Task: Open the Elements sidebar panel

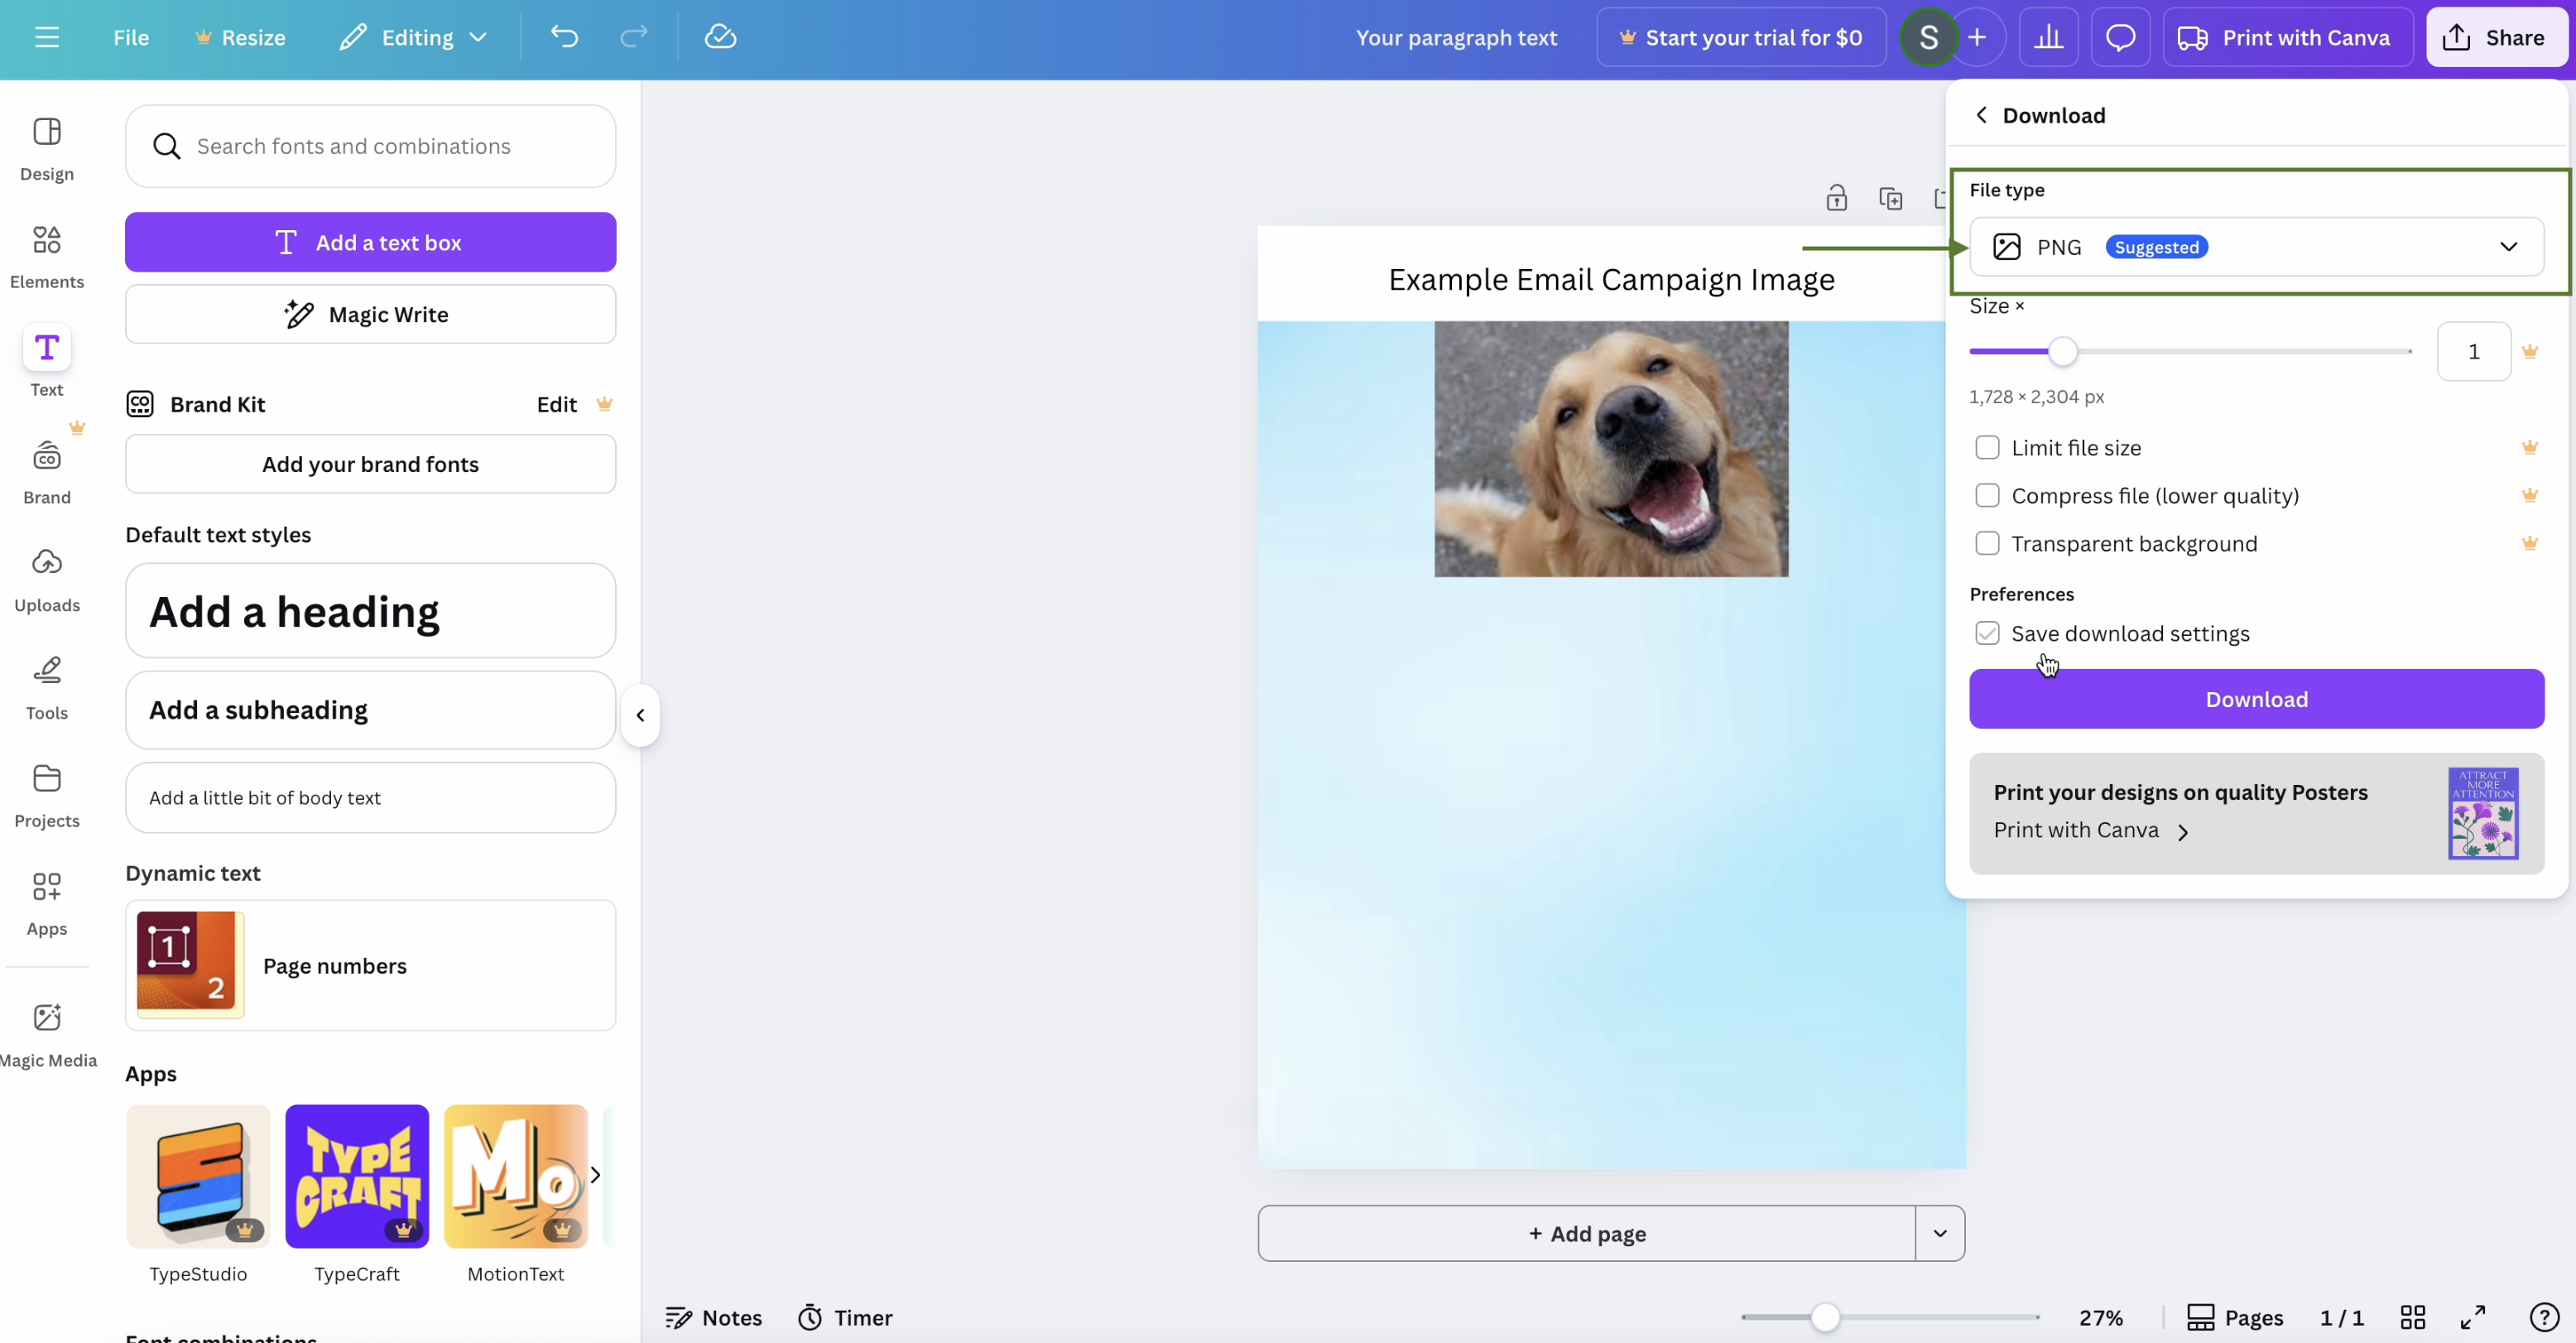Action: click(x=46, y=255)
